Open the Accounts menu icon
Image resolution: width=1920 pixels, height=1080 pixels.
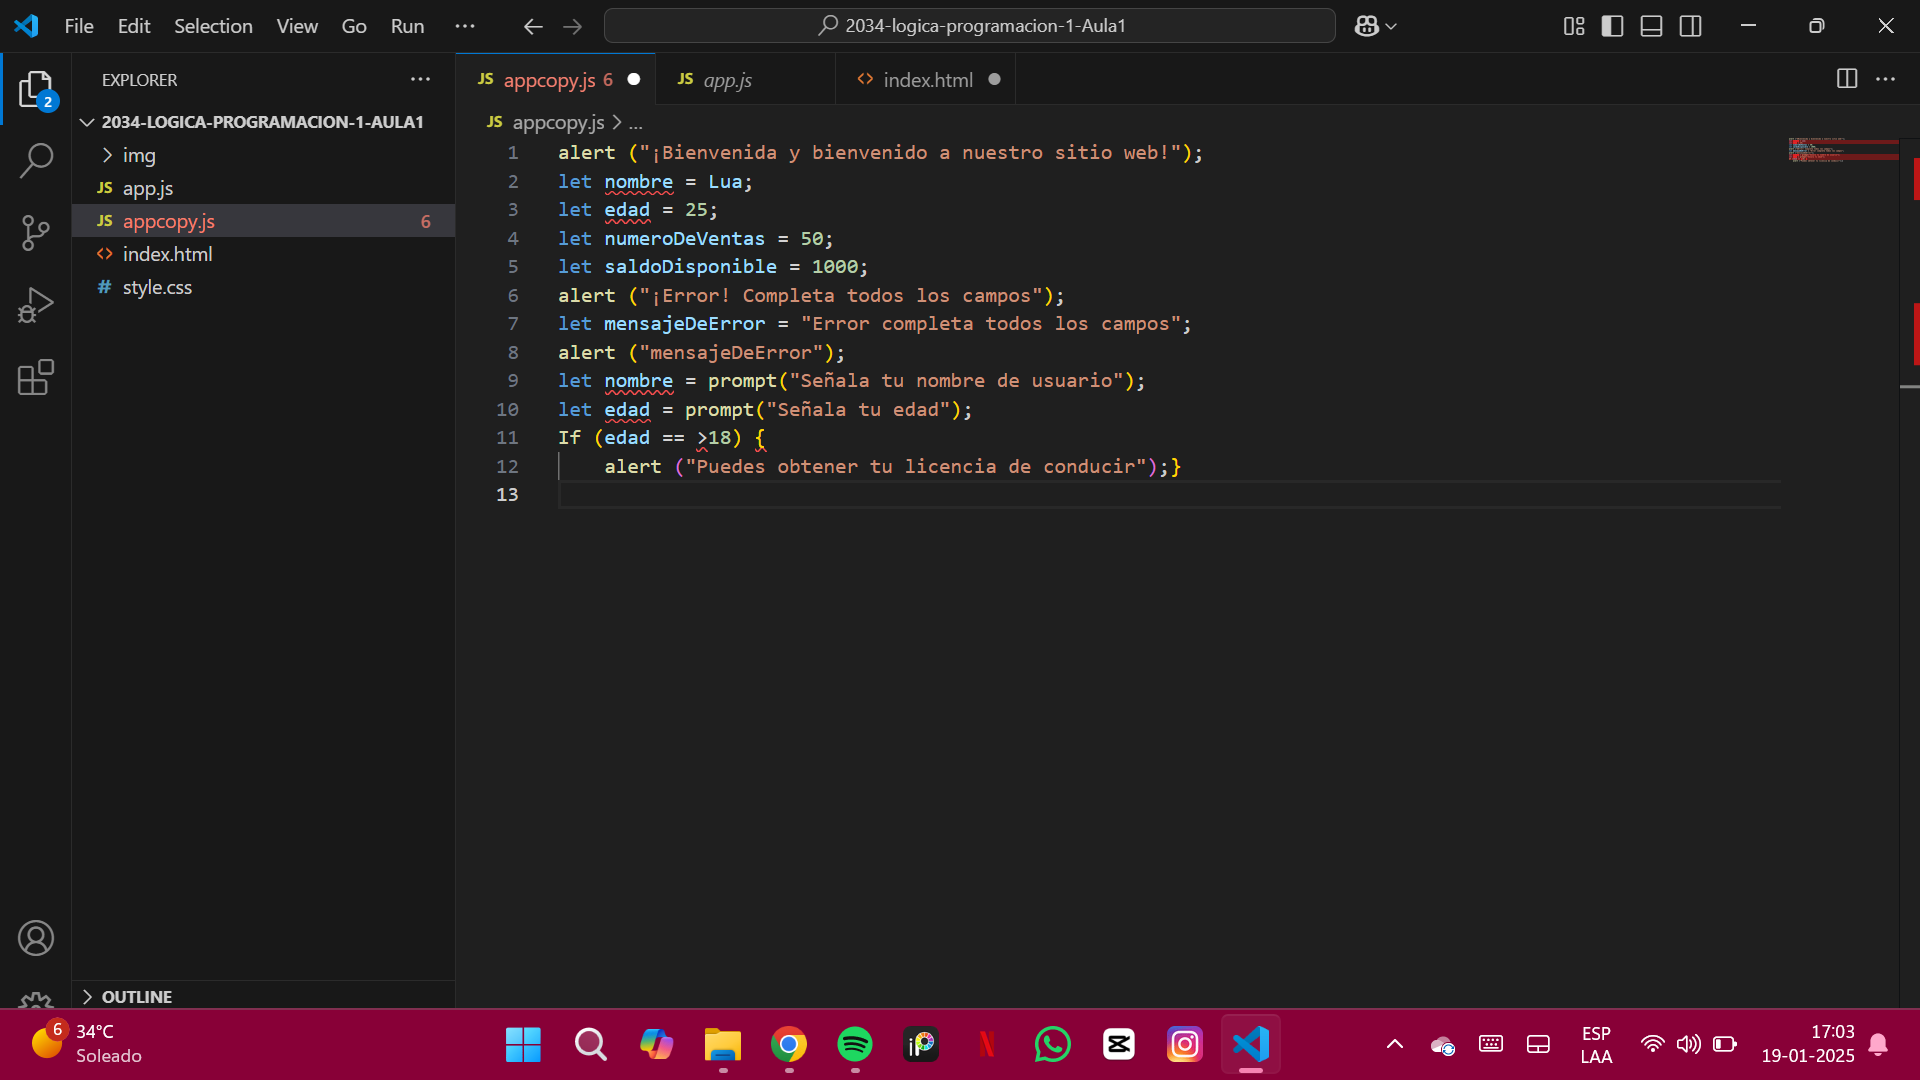pos(36,938)
